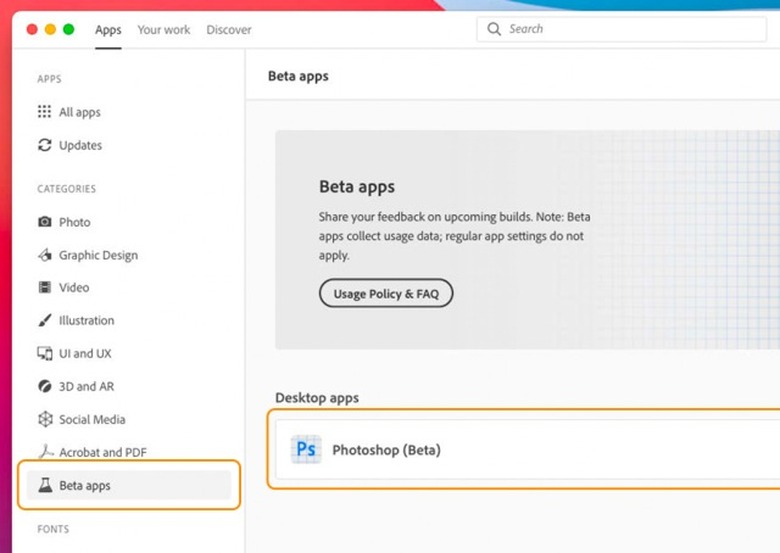This screenshot has height=553, width=780.
Task: Switch to the Apps tab
Action: 108,30
